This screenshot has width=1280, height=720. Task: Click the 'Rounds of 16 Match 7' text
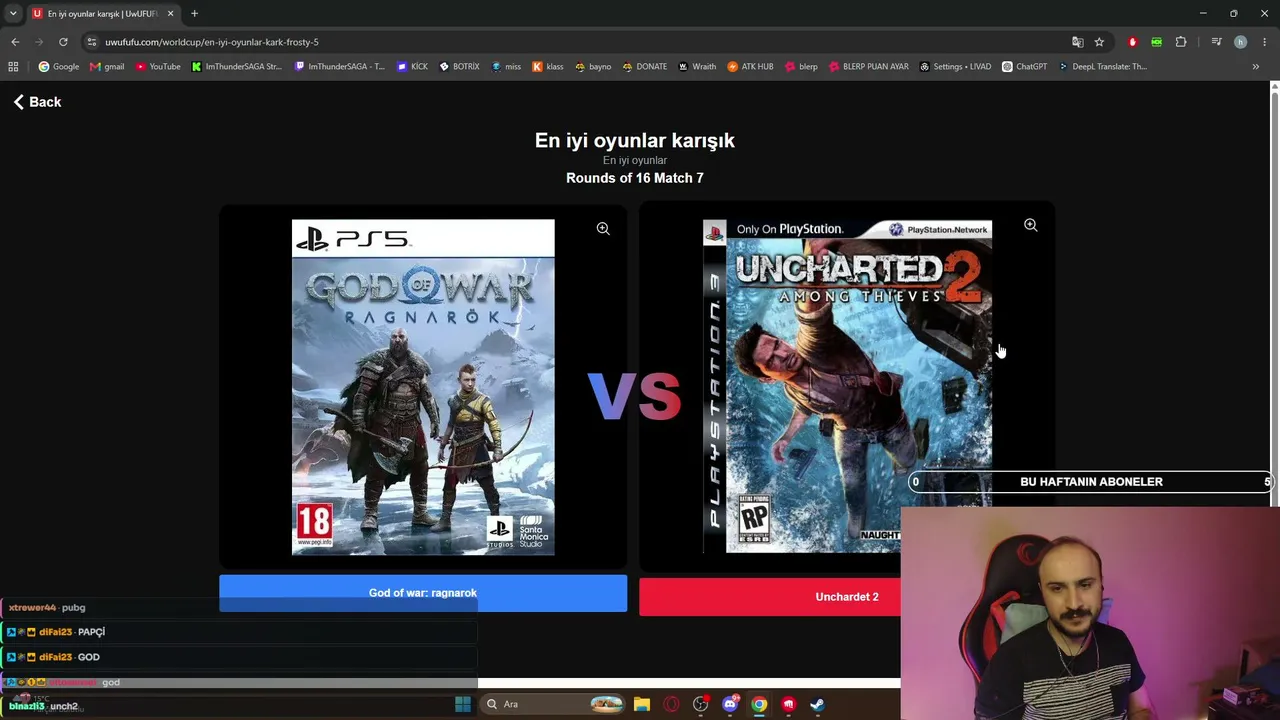click(x=635, y=178)
